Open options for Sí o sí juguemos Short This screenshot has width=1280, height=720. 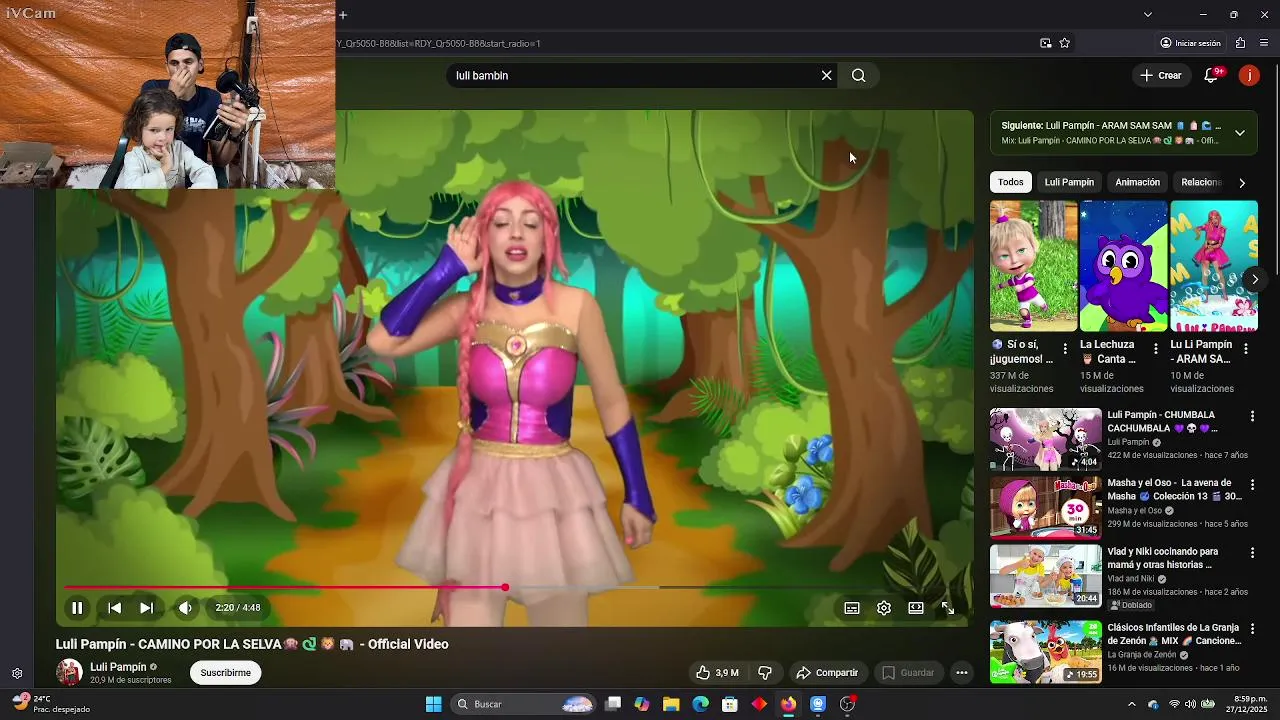[x=1065, y=349]
